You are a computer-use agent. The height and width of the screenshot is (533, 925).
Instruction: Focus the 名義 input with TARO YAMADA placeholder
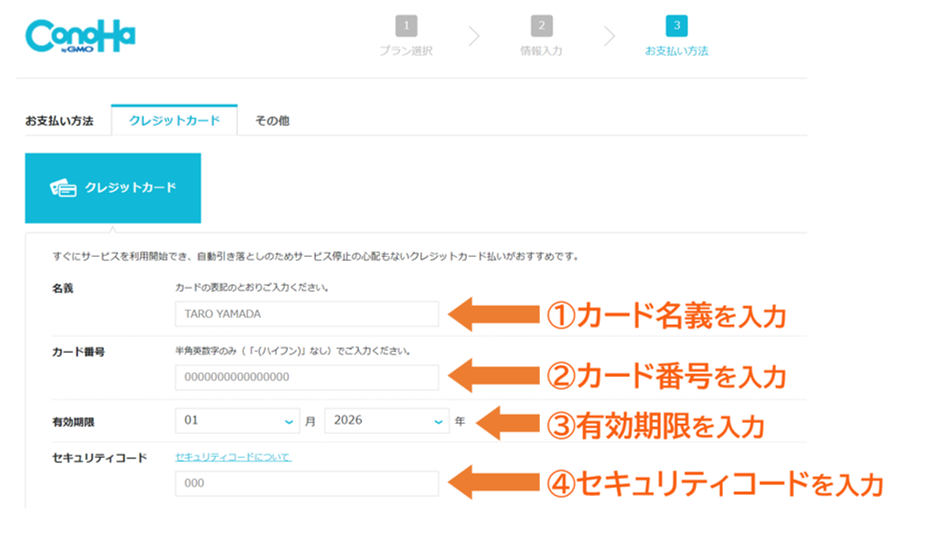(306, 314)
